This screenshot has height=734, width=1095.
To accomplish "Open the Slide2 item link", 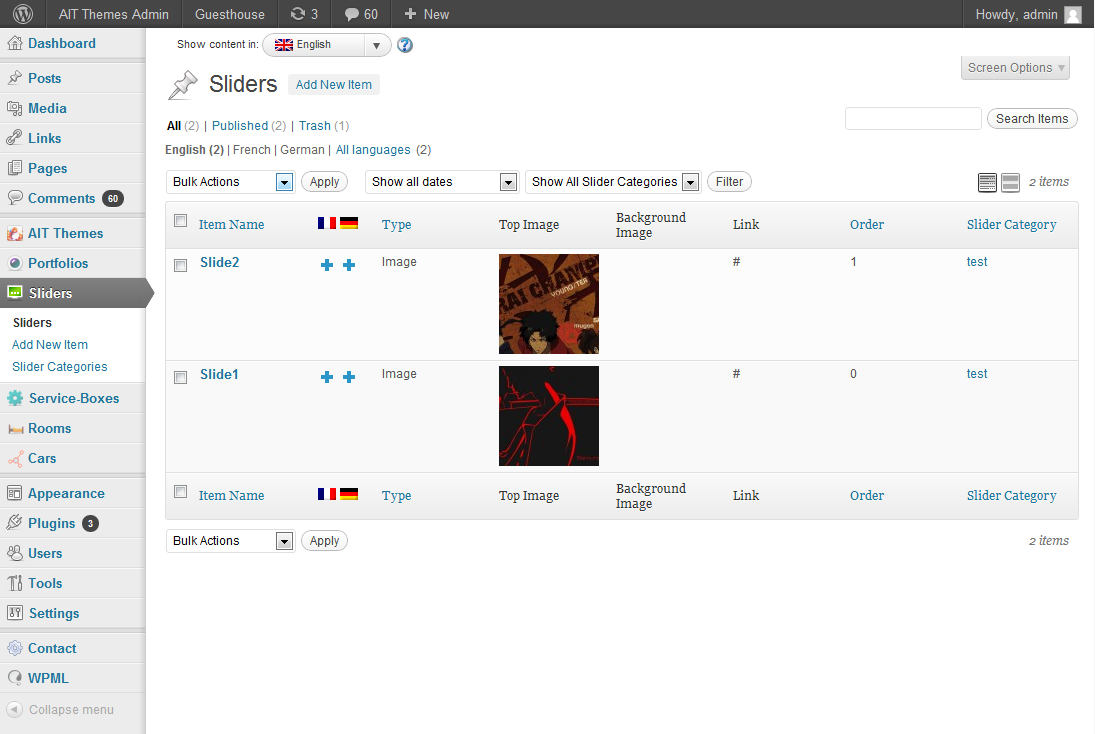I will [219, 263].
